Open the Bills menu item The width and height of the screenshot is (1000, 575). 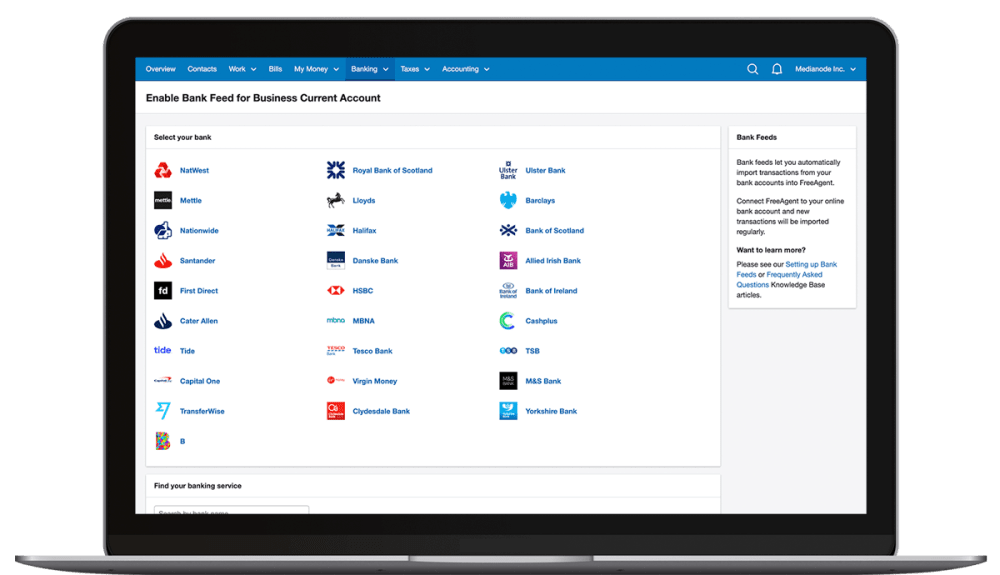(276, 69)
